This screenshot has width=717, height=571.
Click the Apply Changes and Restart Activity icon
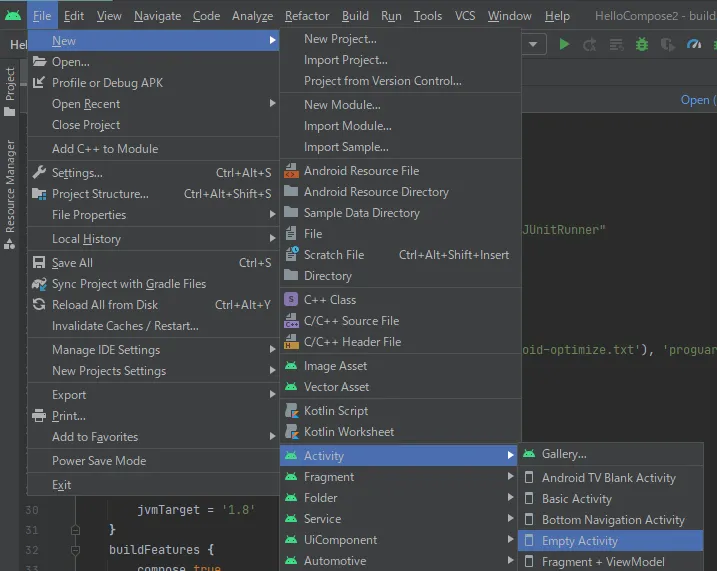(x=590, y=44)
